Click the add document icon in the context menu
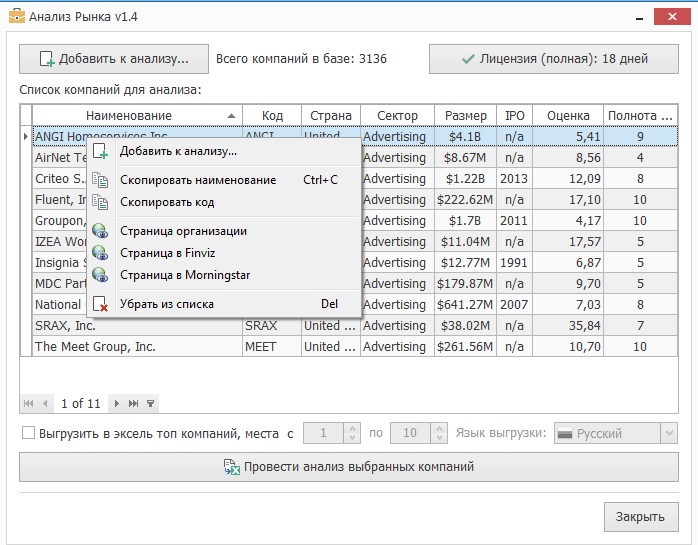This screenshot has height=545, width=698. click(100, 152)
